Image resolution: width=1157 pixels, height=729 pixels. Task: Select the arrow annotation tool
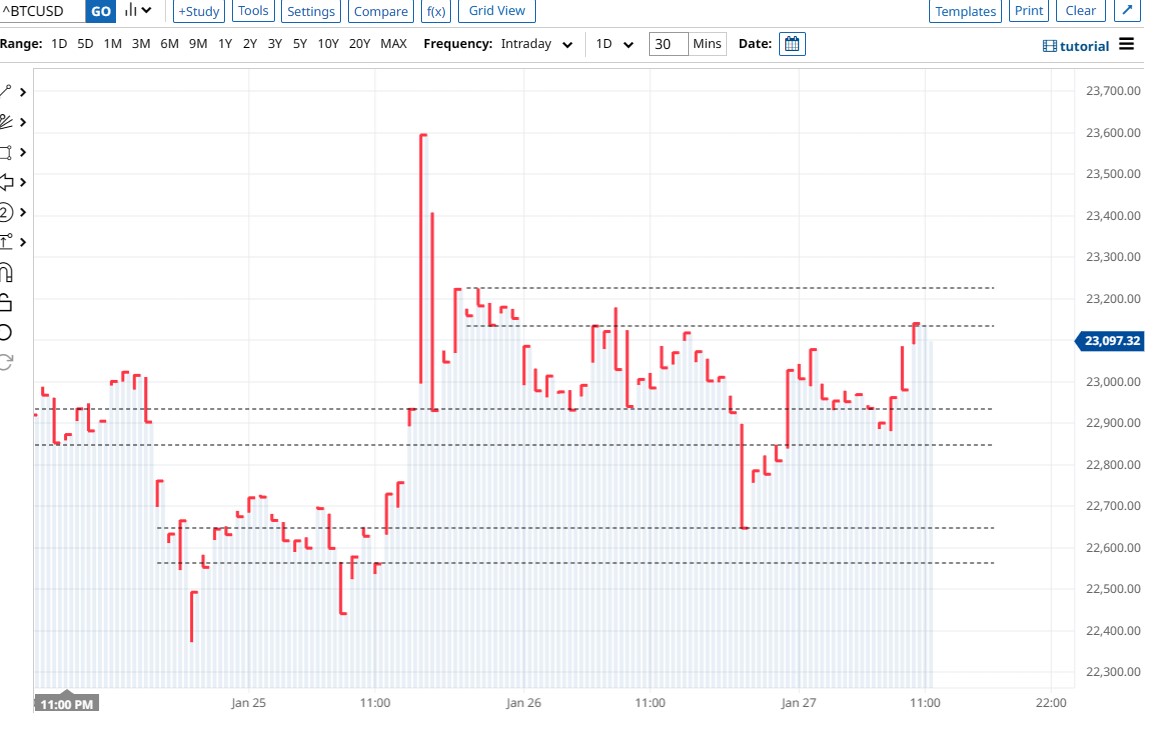point(5,182)
